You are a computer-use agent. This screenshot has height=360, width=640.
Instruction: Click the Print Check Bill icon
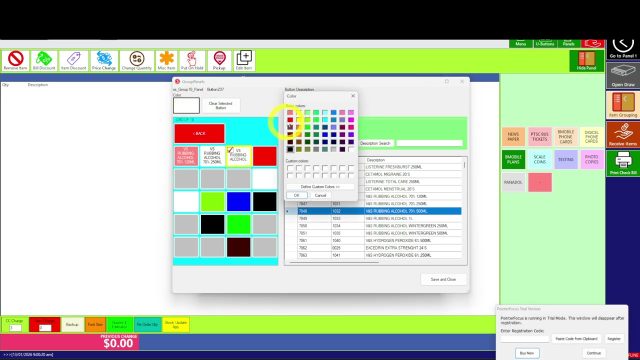point(623,163)
